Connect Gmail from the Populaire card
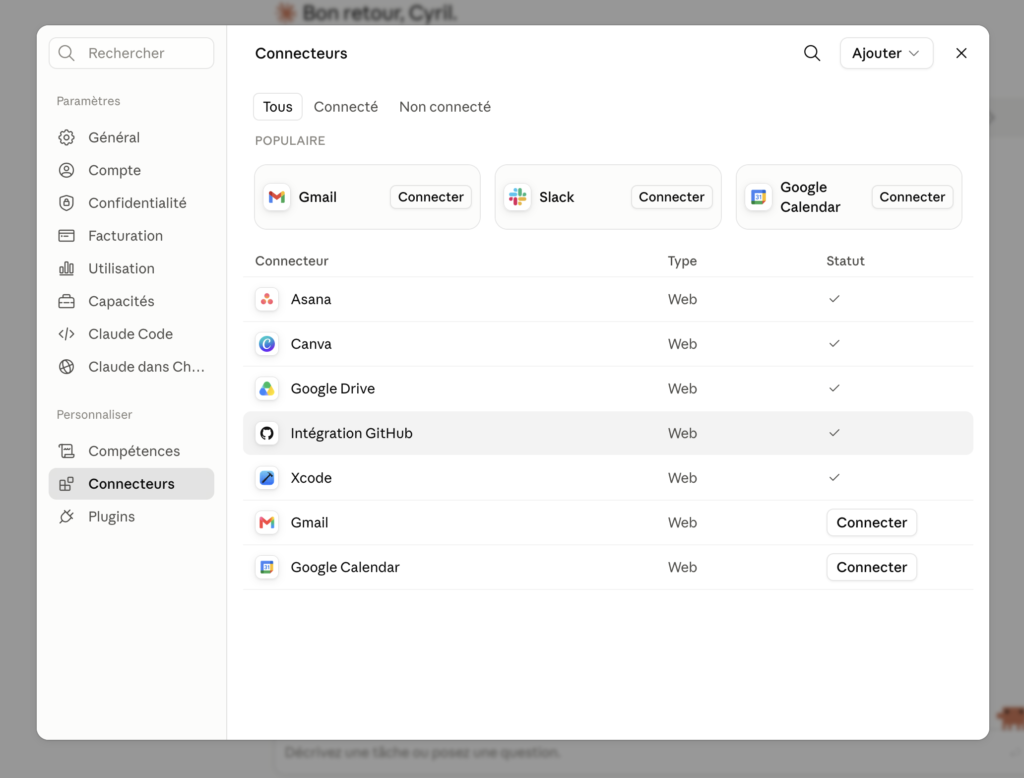The width and height of the screenshot is (1024, 778). [430, 197]
